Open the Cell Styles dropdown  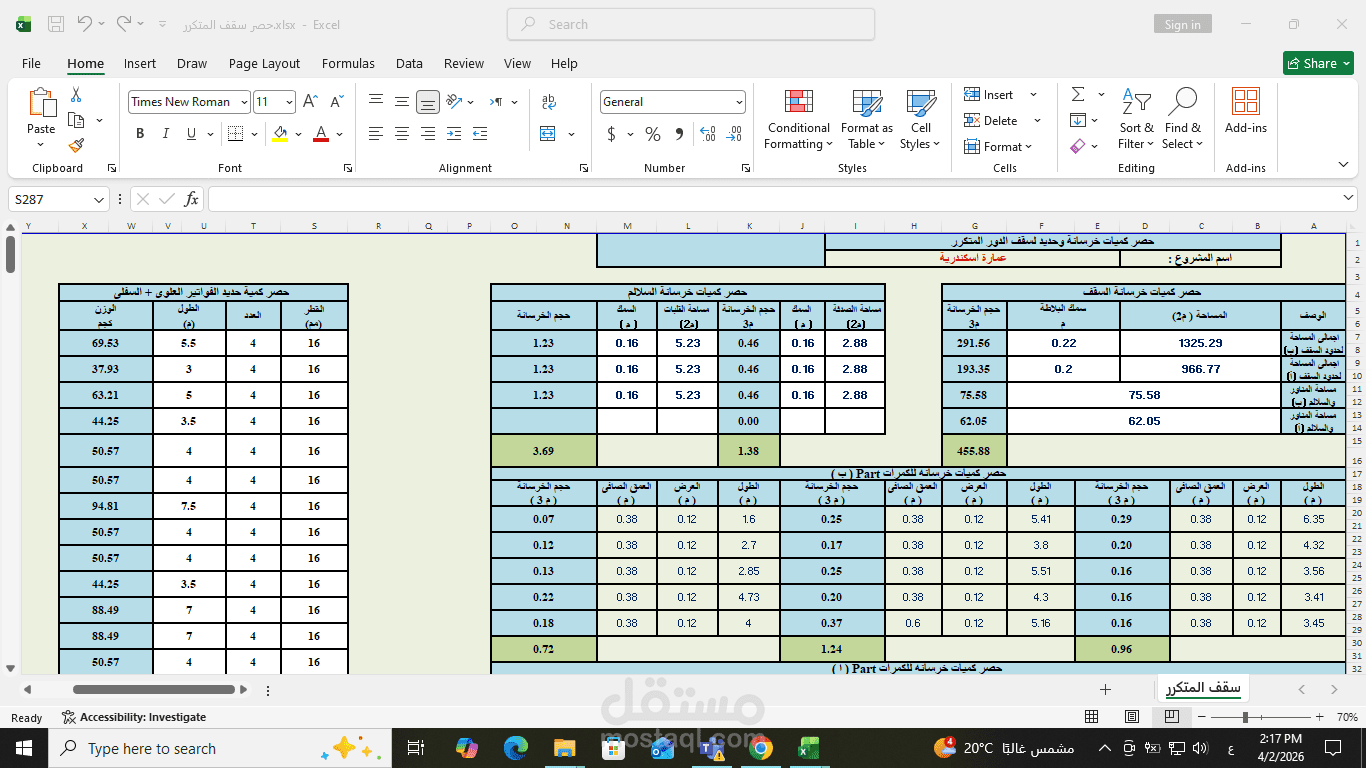[920, 119]
